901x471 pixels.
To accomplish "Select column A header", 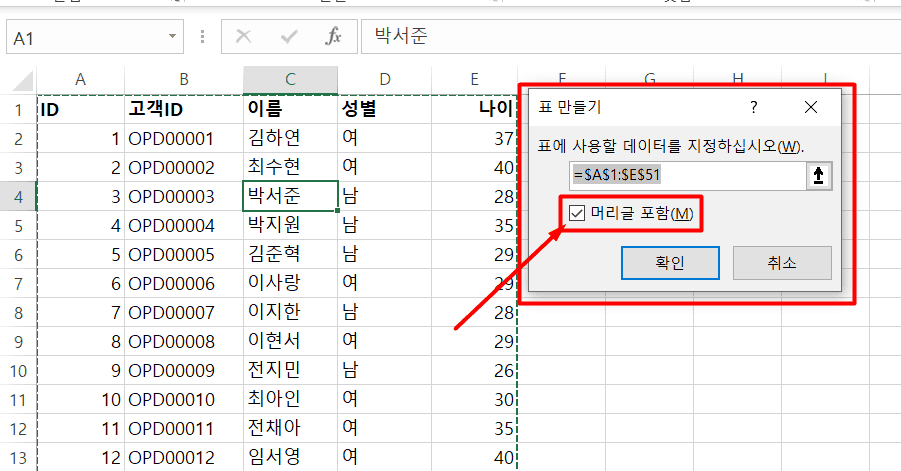I will pyautogui.click(x=80, y=80).
